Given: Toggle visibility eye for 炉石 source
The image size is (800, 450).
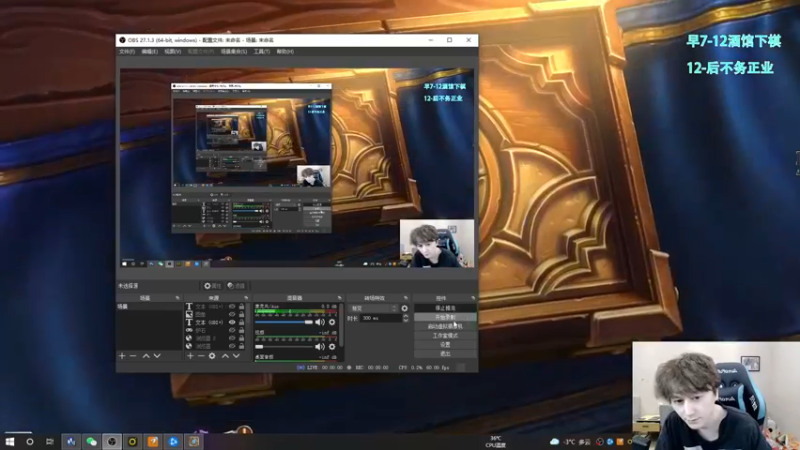Looking at the screenshot, I should 232,330.
